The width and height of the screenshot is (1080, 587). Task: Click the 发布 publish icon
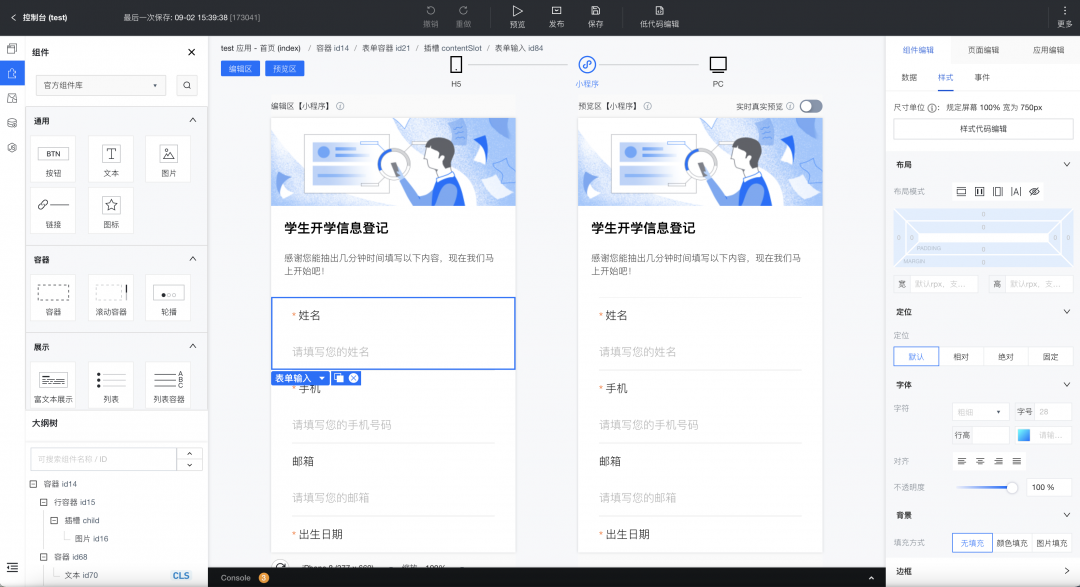(557, 10)
